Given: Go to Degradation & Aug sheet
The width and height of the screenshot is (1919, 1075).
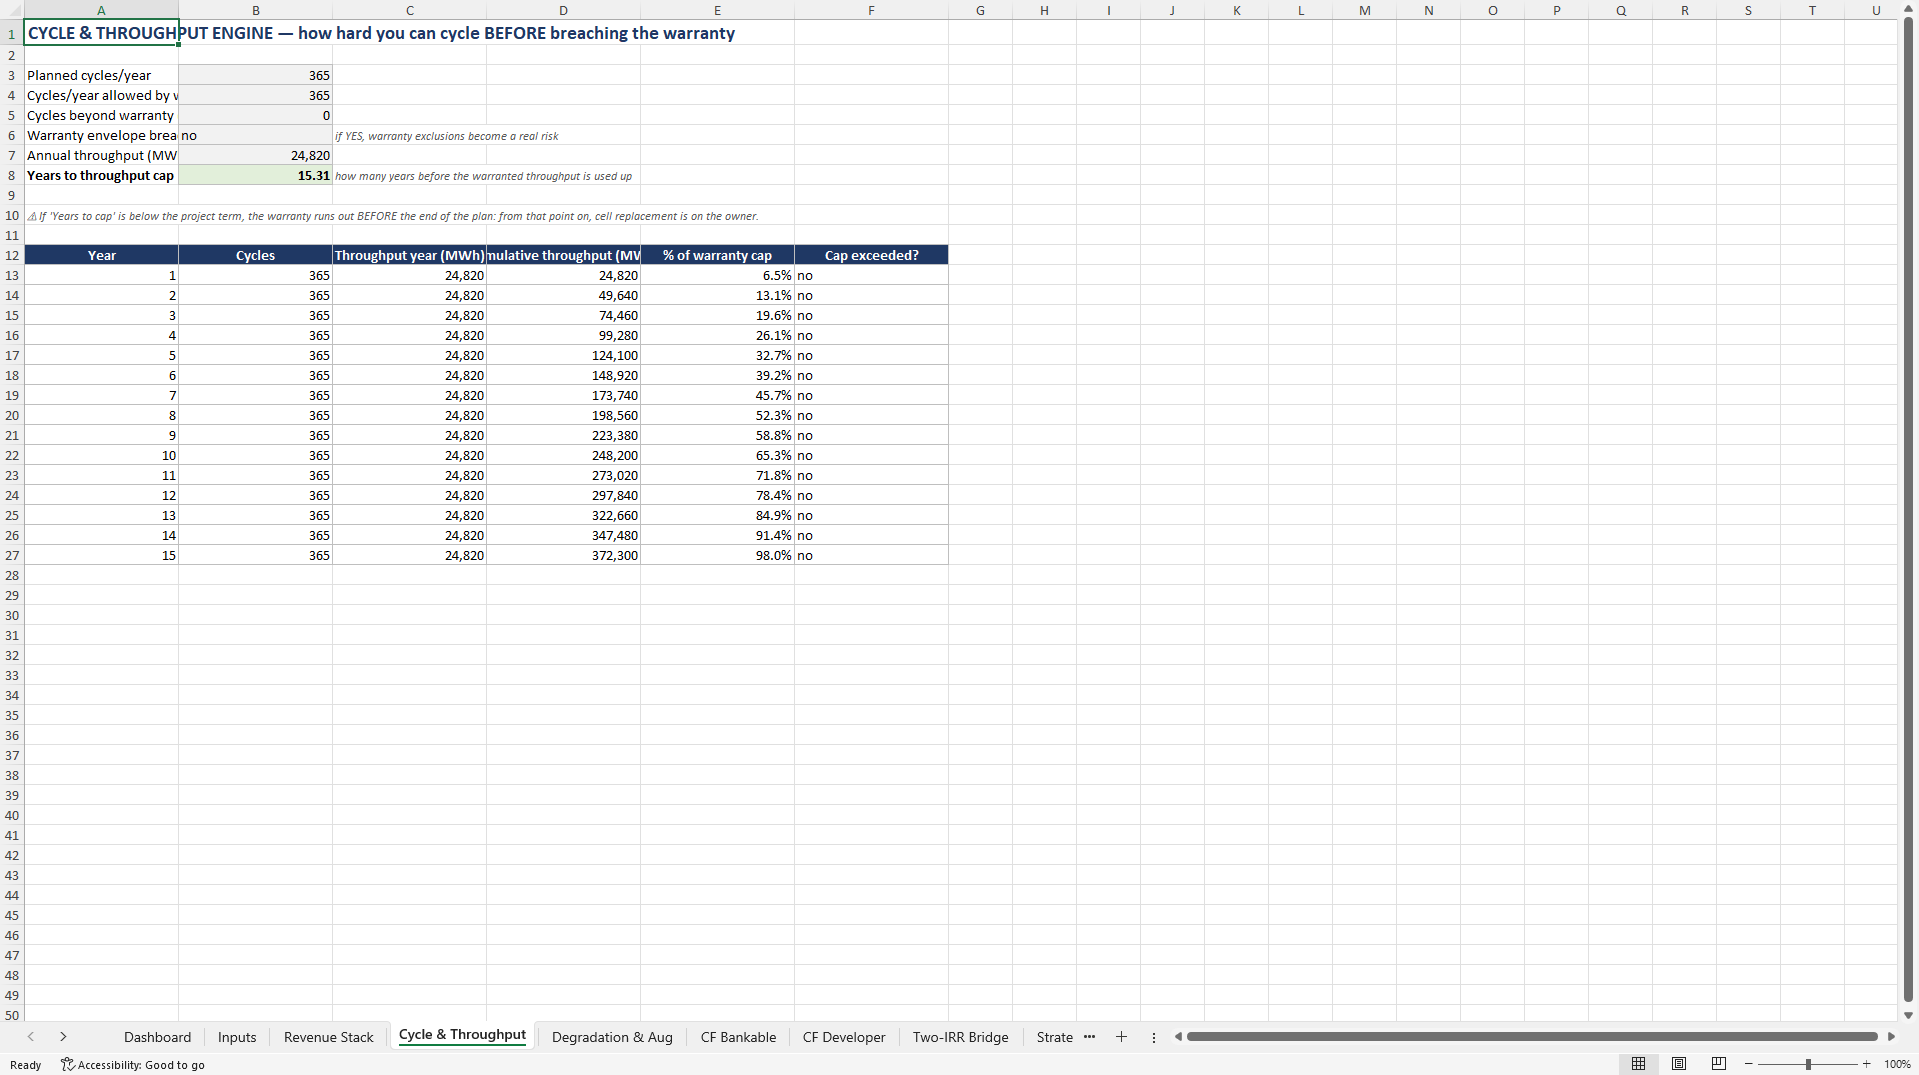Looking at the screenshot, I should [x=612, y=1037].
